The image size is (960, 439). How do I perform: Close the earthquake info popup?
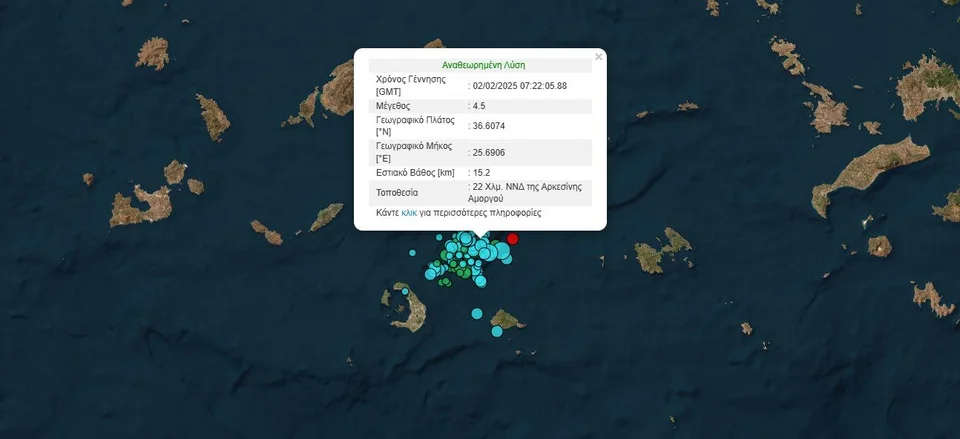click(x=598, y=57)
